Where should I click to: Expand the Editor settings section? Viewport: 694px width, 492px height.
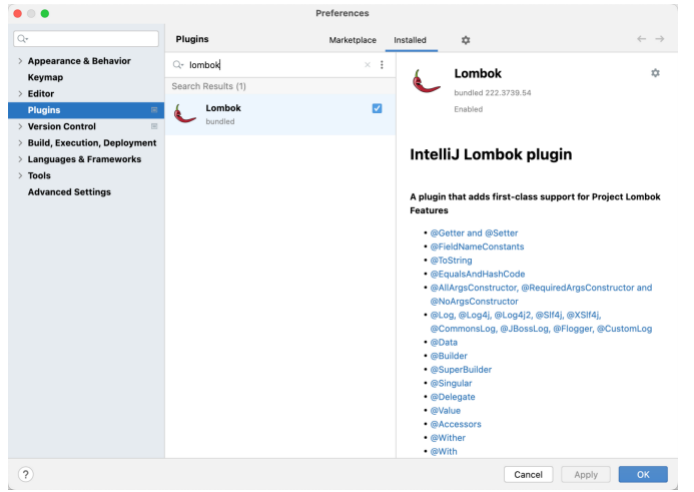(x=20, y=93)
